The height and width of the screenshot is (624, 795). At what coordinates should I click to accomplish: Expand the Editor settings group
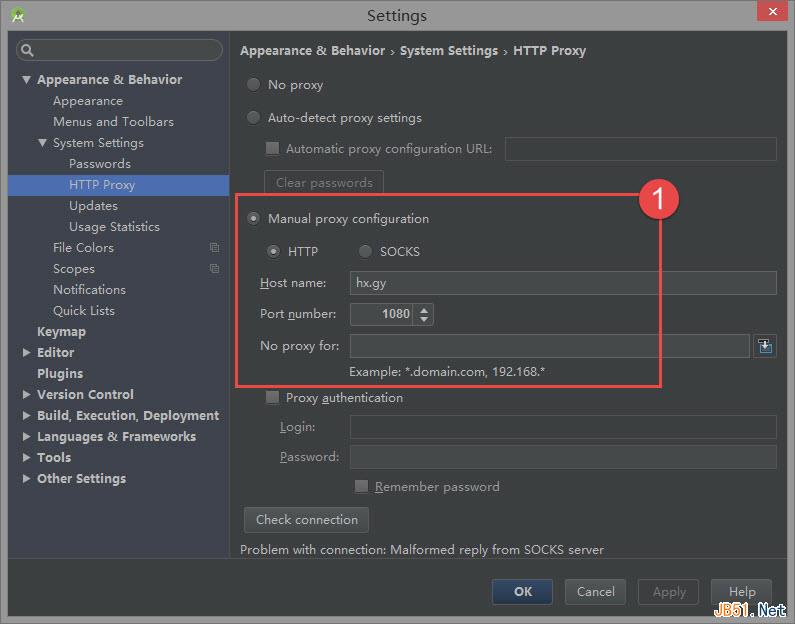click(27, 353)
